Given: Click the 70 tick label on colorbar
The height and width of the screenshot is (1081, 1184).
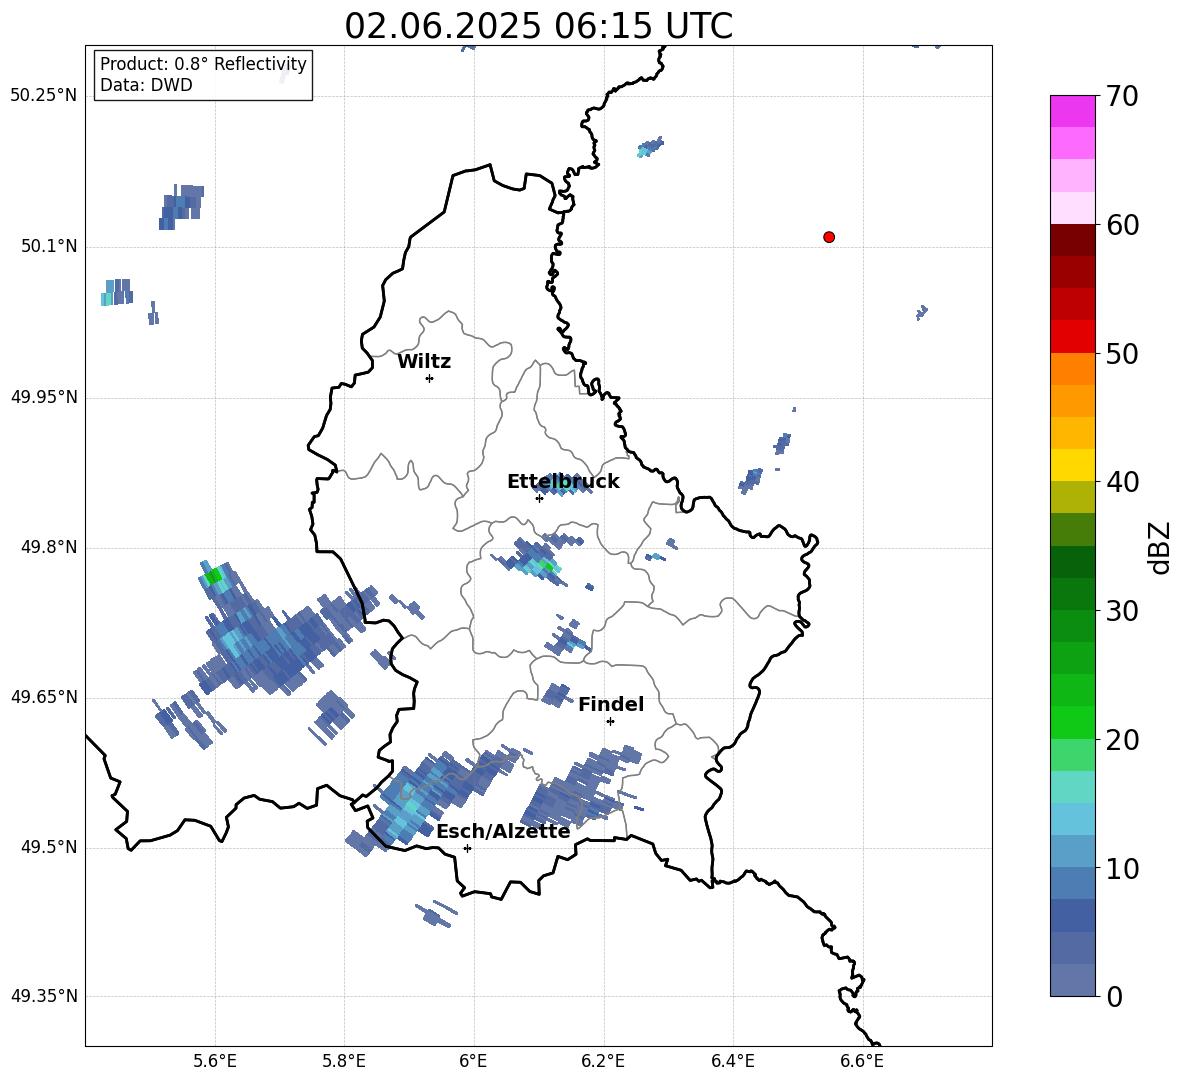Looking at the screenshot, I should (1122, 97).
